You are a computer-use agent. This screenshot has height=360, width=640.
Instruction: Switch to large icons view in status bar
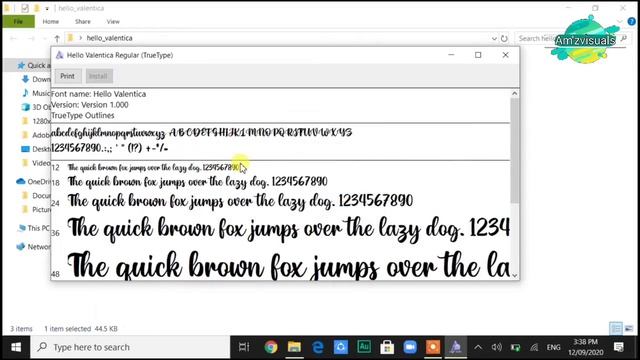[x=629, y=328]
